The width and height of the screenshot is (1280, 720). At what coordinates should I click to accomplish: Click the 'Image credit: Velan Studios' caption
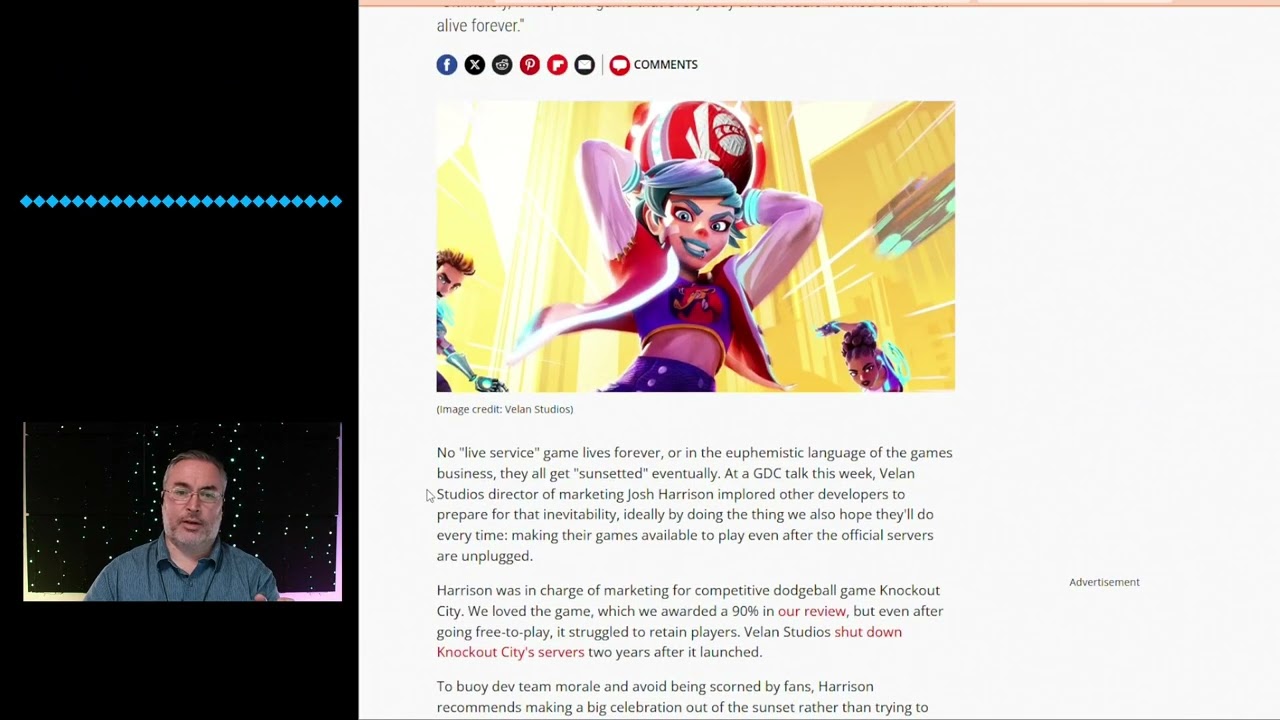coord(505,409)
